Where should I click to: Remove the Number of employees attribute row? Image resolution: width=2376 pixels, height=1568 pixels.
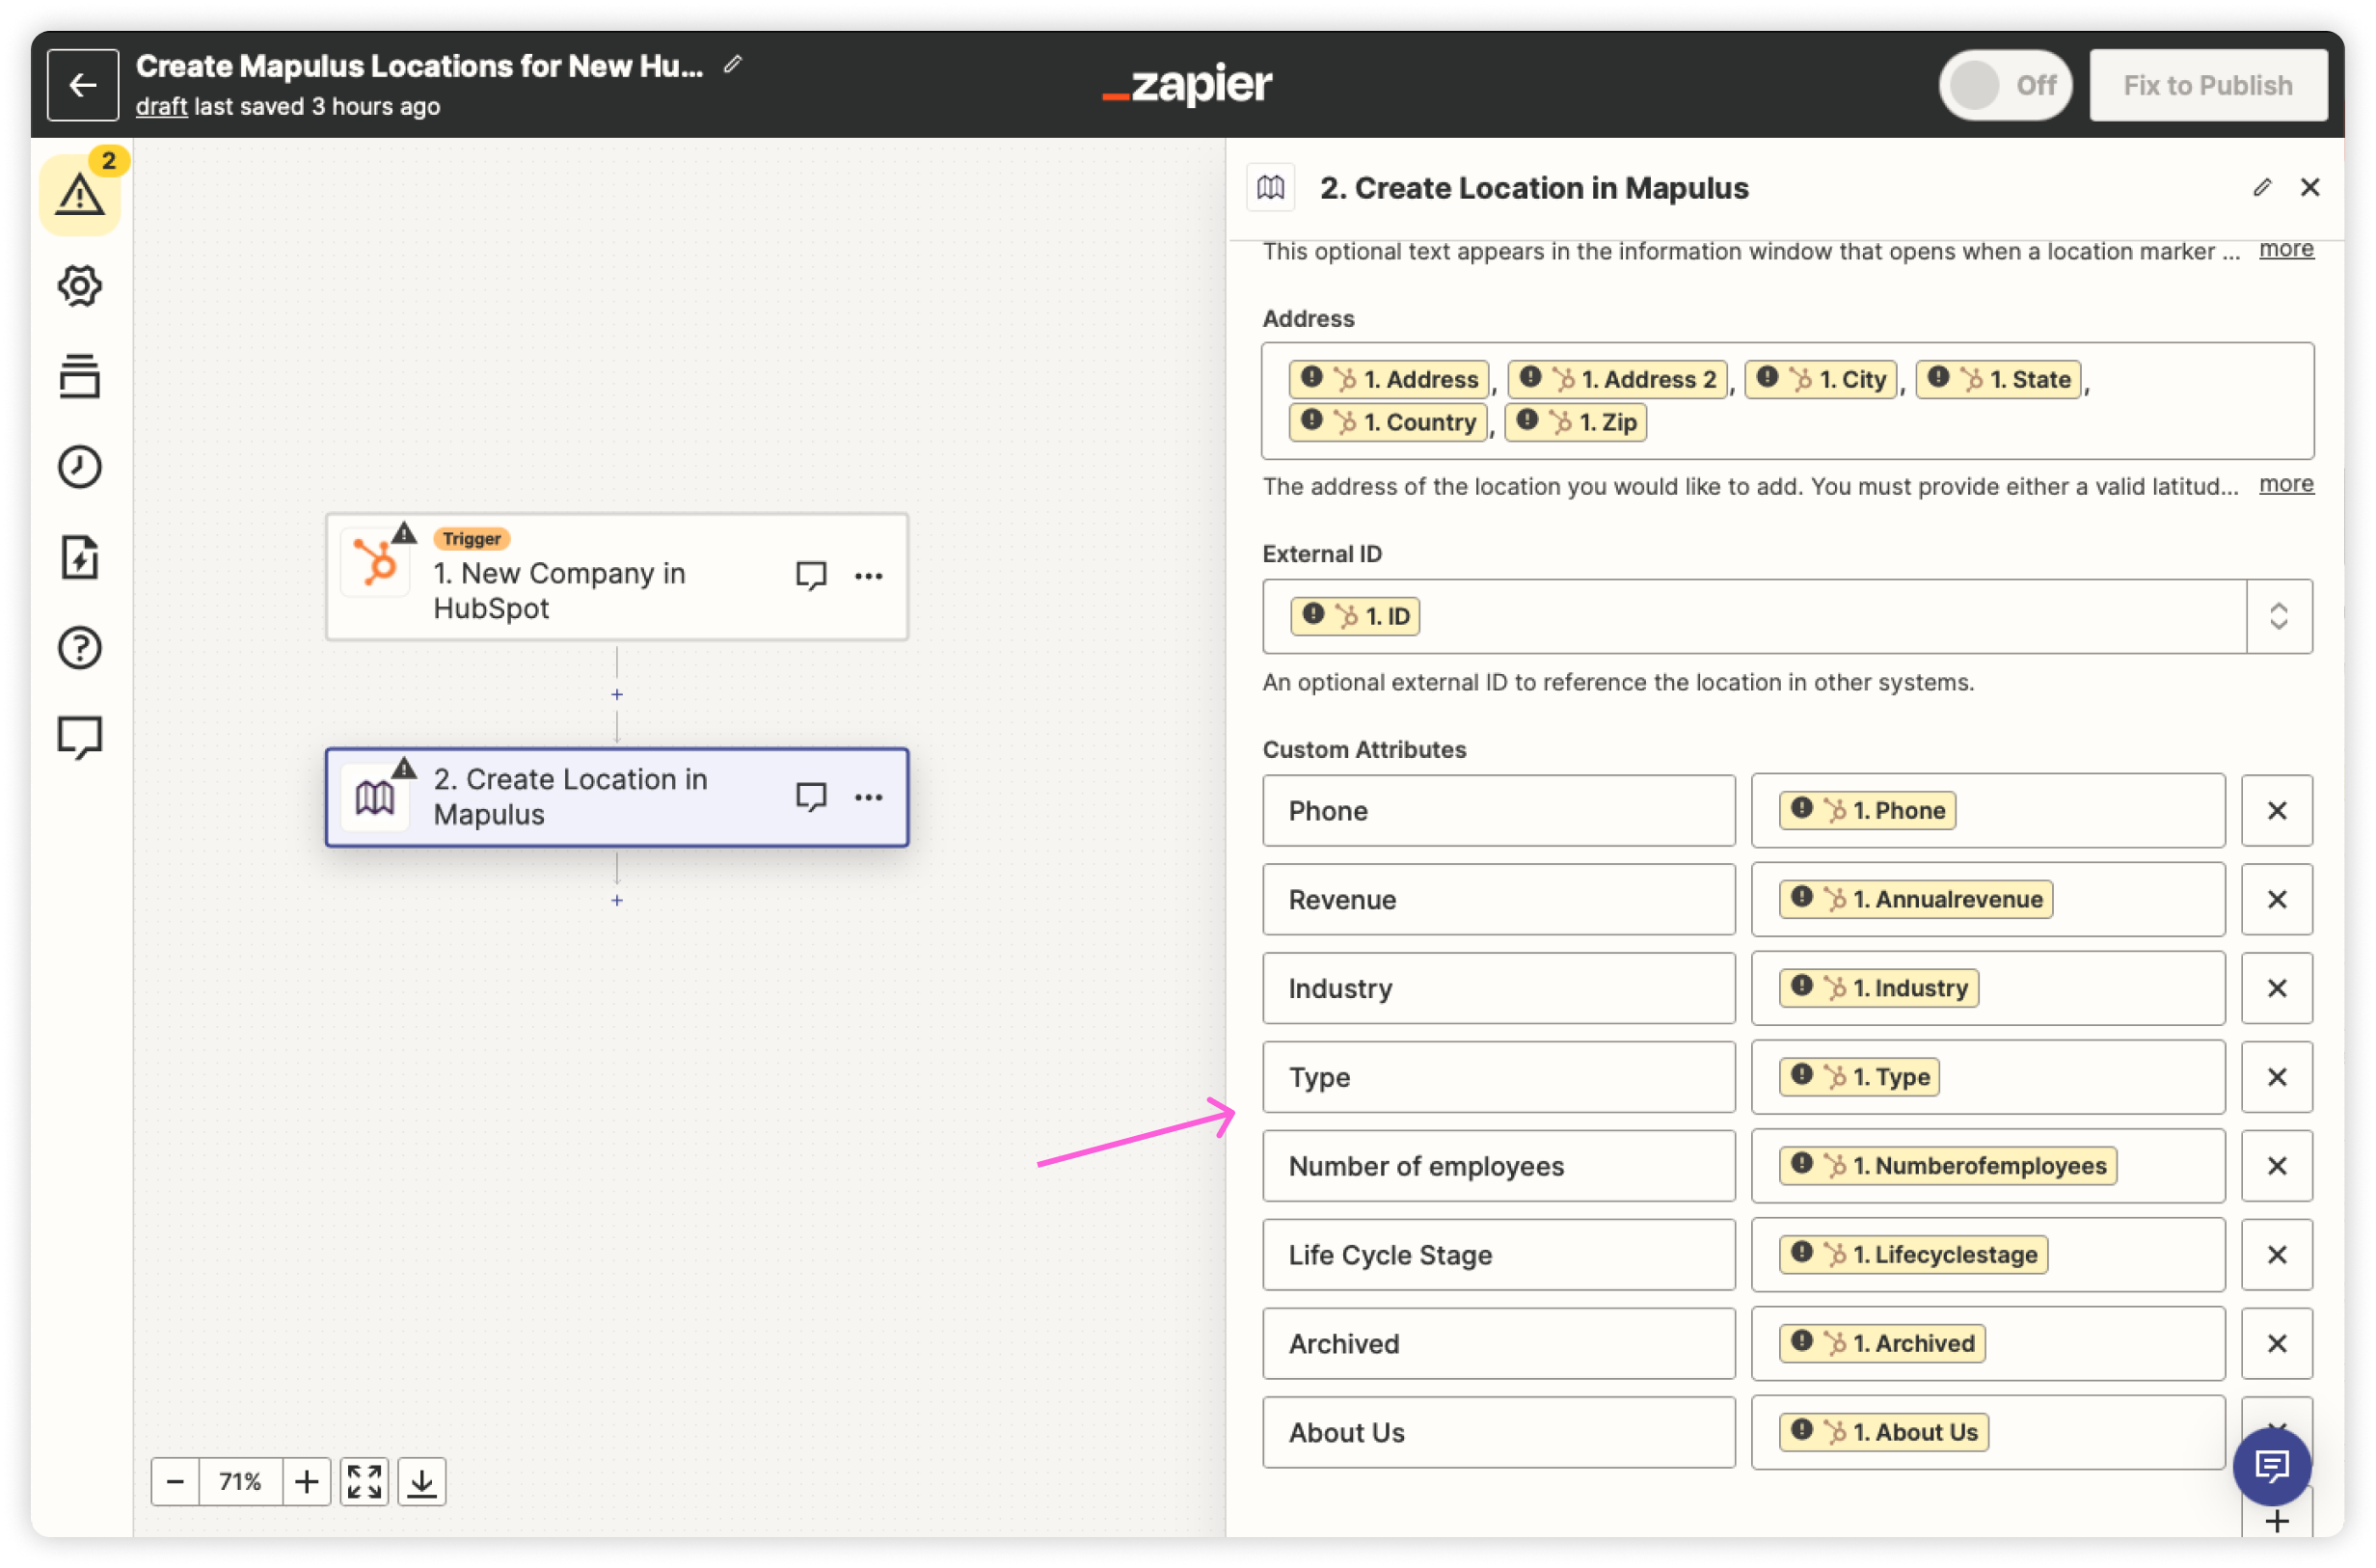coord(2277,1167)
